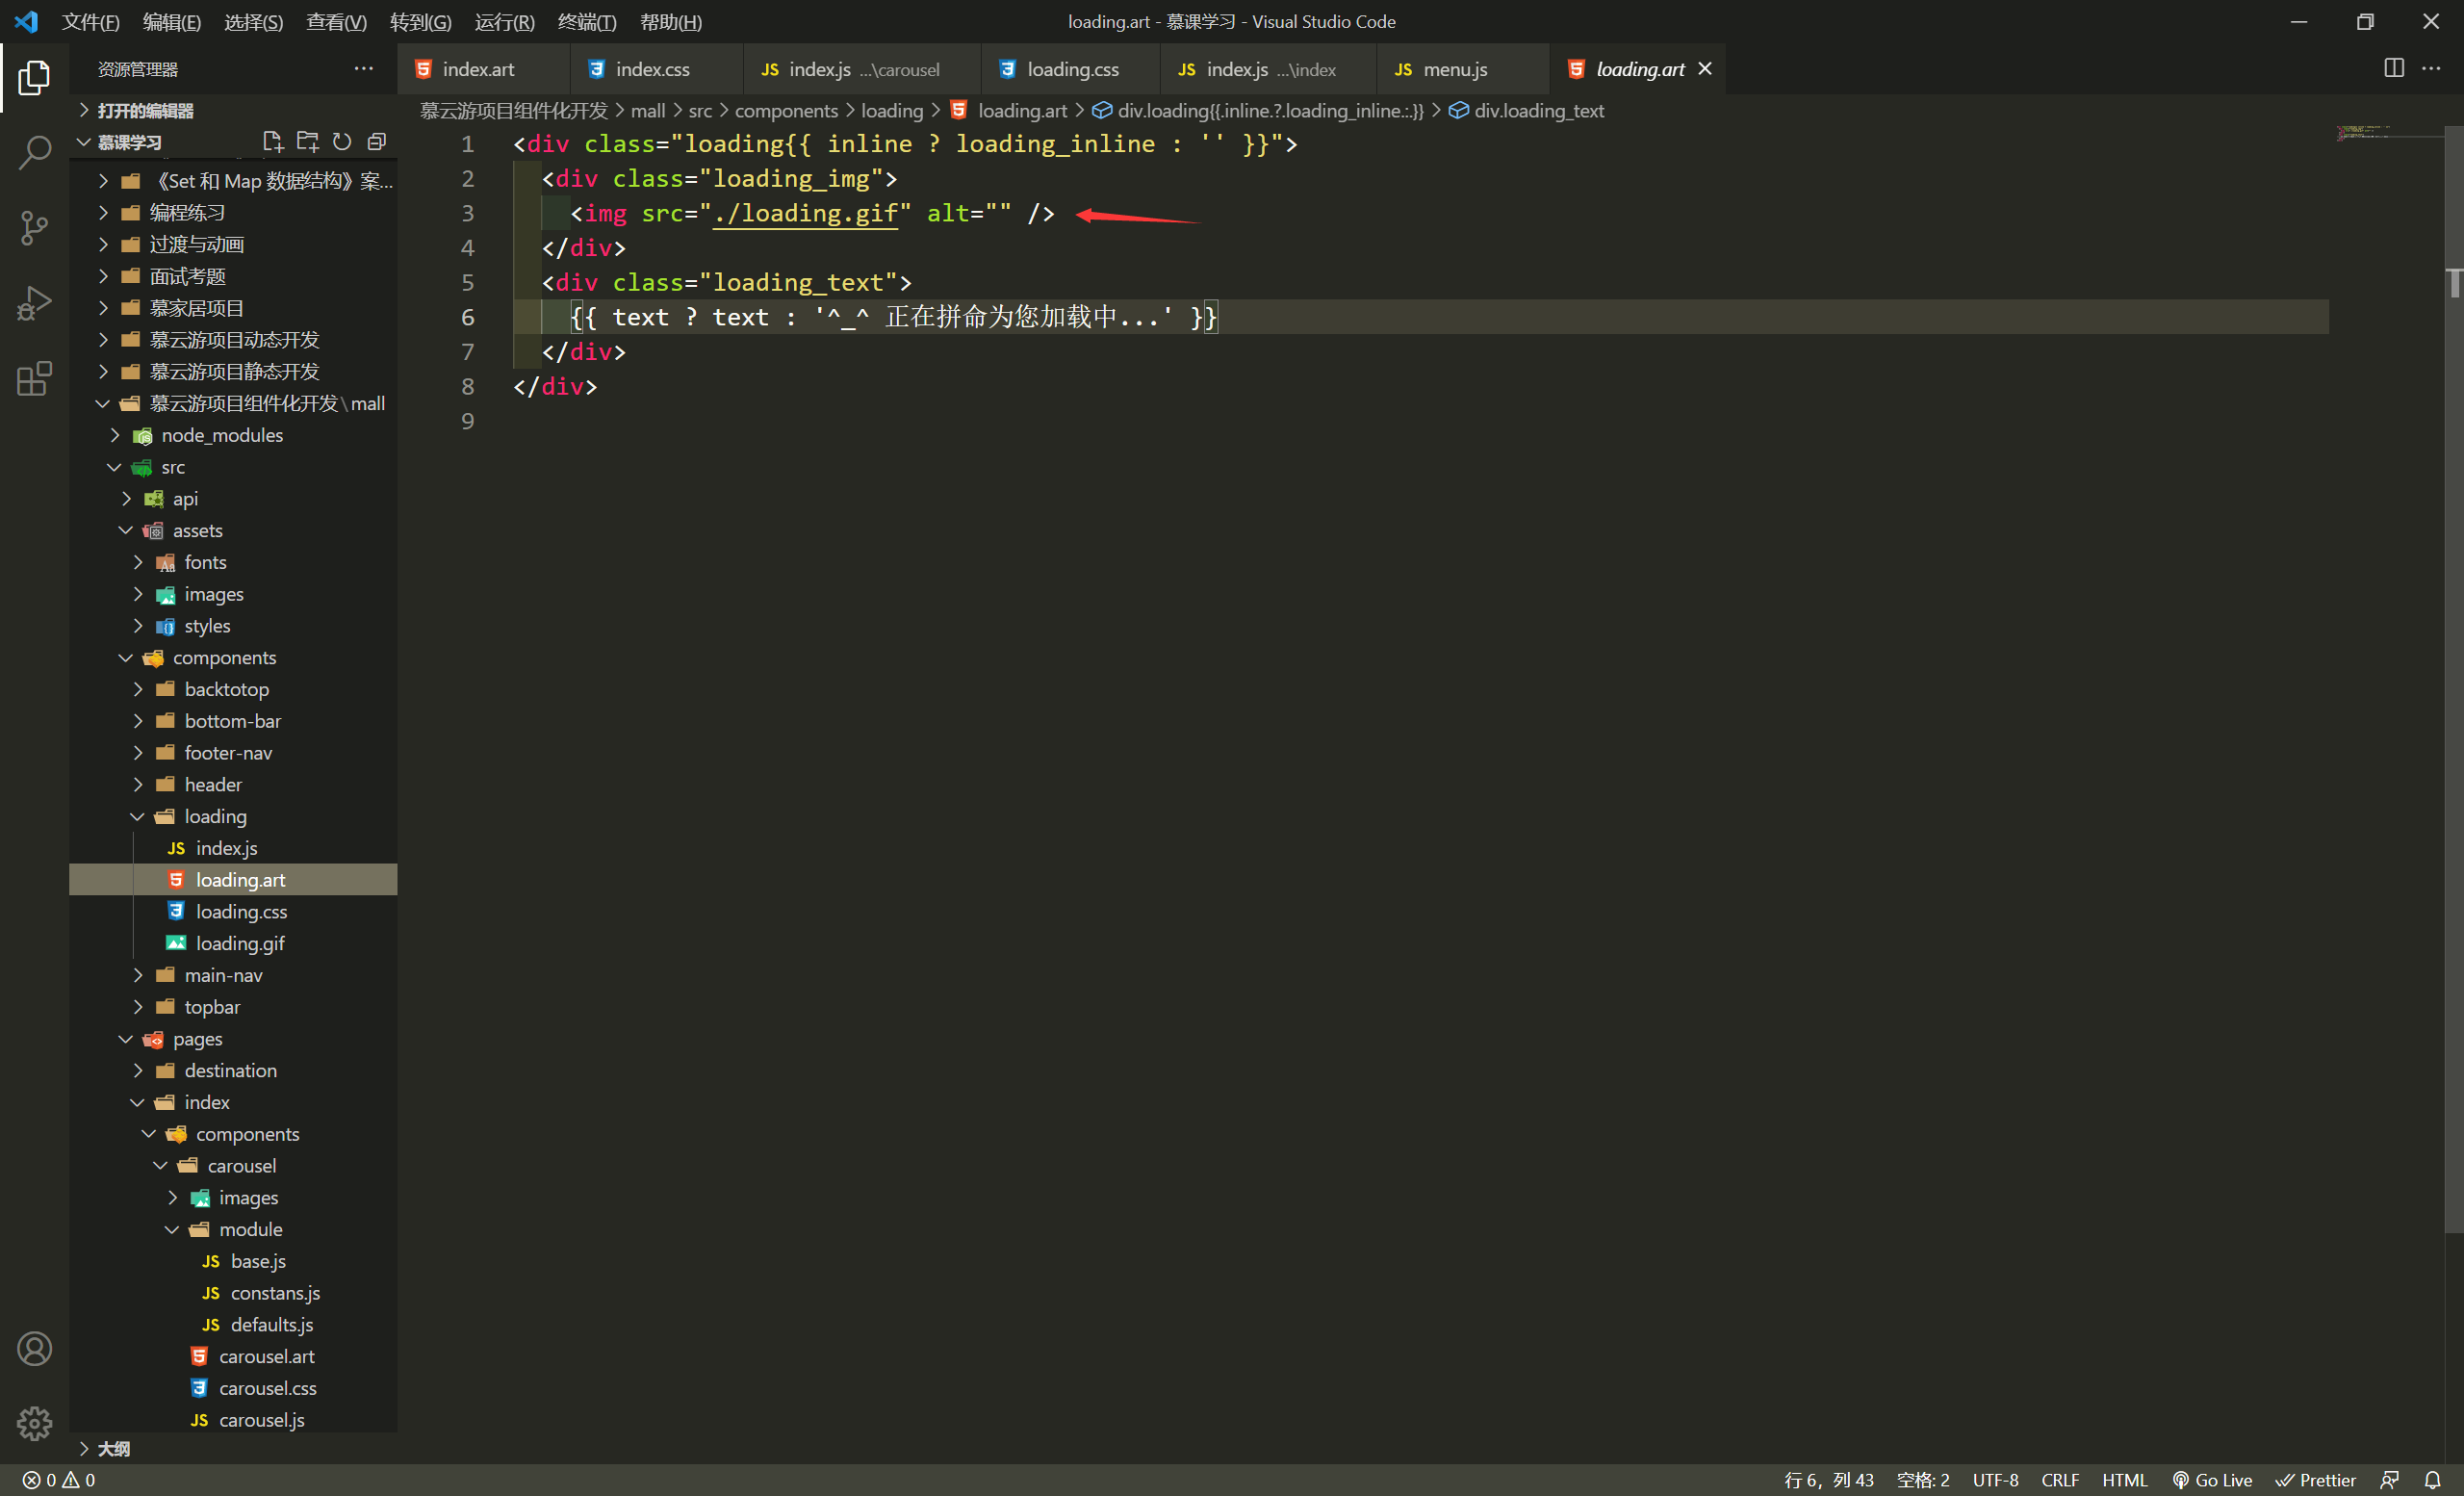2464x1496 pixels.
Task: Open the 查看(V) menu
Action: point(336,21)
